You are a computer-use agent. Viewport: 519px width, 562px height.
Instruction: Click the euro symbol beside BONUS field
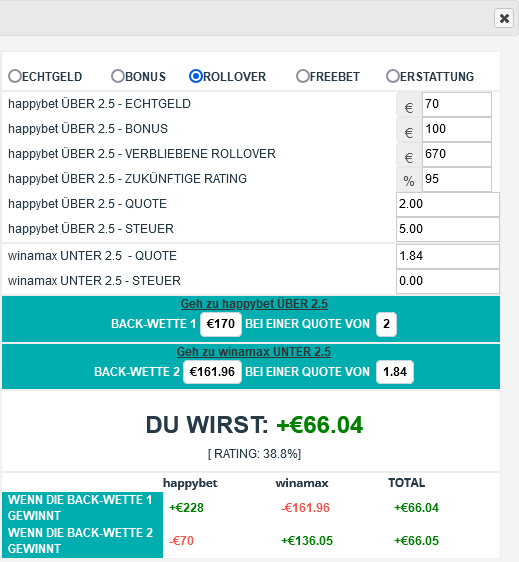click(409, 133)
